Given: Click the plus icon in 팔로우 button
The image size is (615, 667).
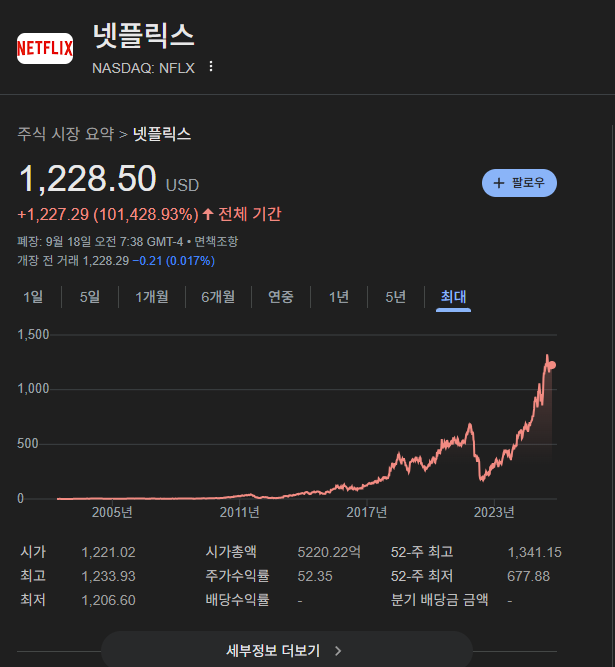Looking at the screenshot, I should point(498,183).
